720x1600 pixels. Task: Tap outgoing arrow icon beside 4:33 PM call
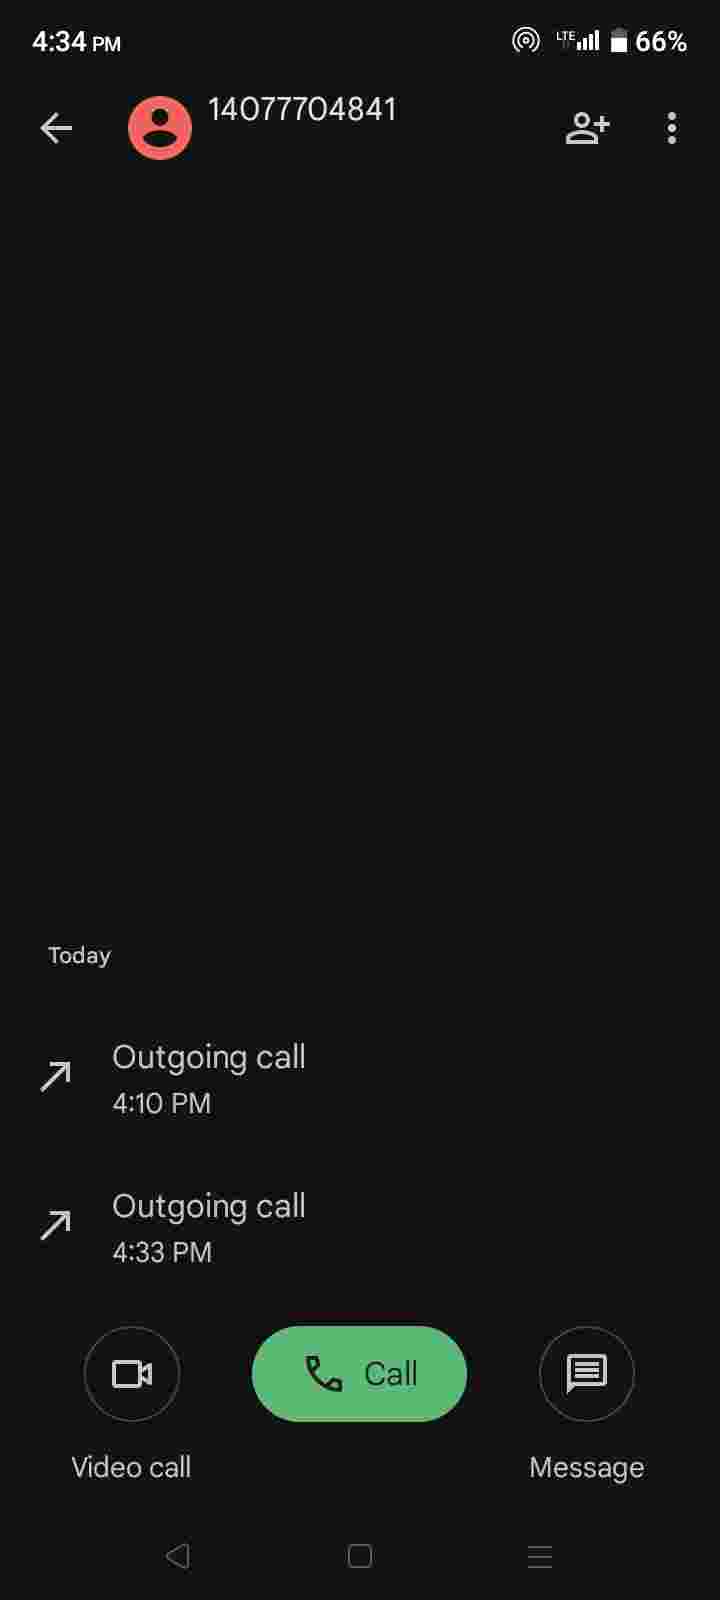point(56,1225)
